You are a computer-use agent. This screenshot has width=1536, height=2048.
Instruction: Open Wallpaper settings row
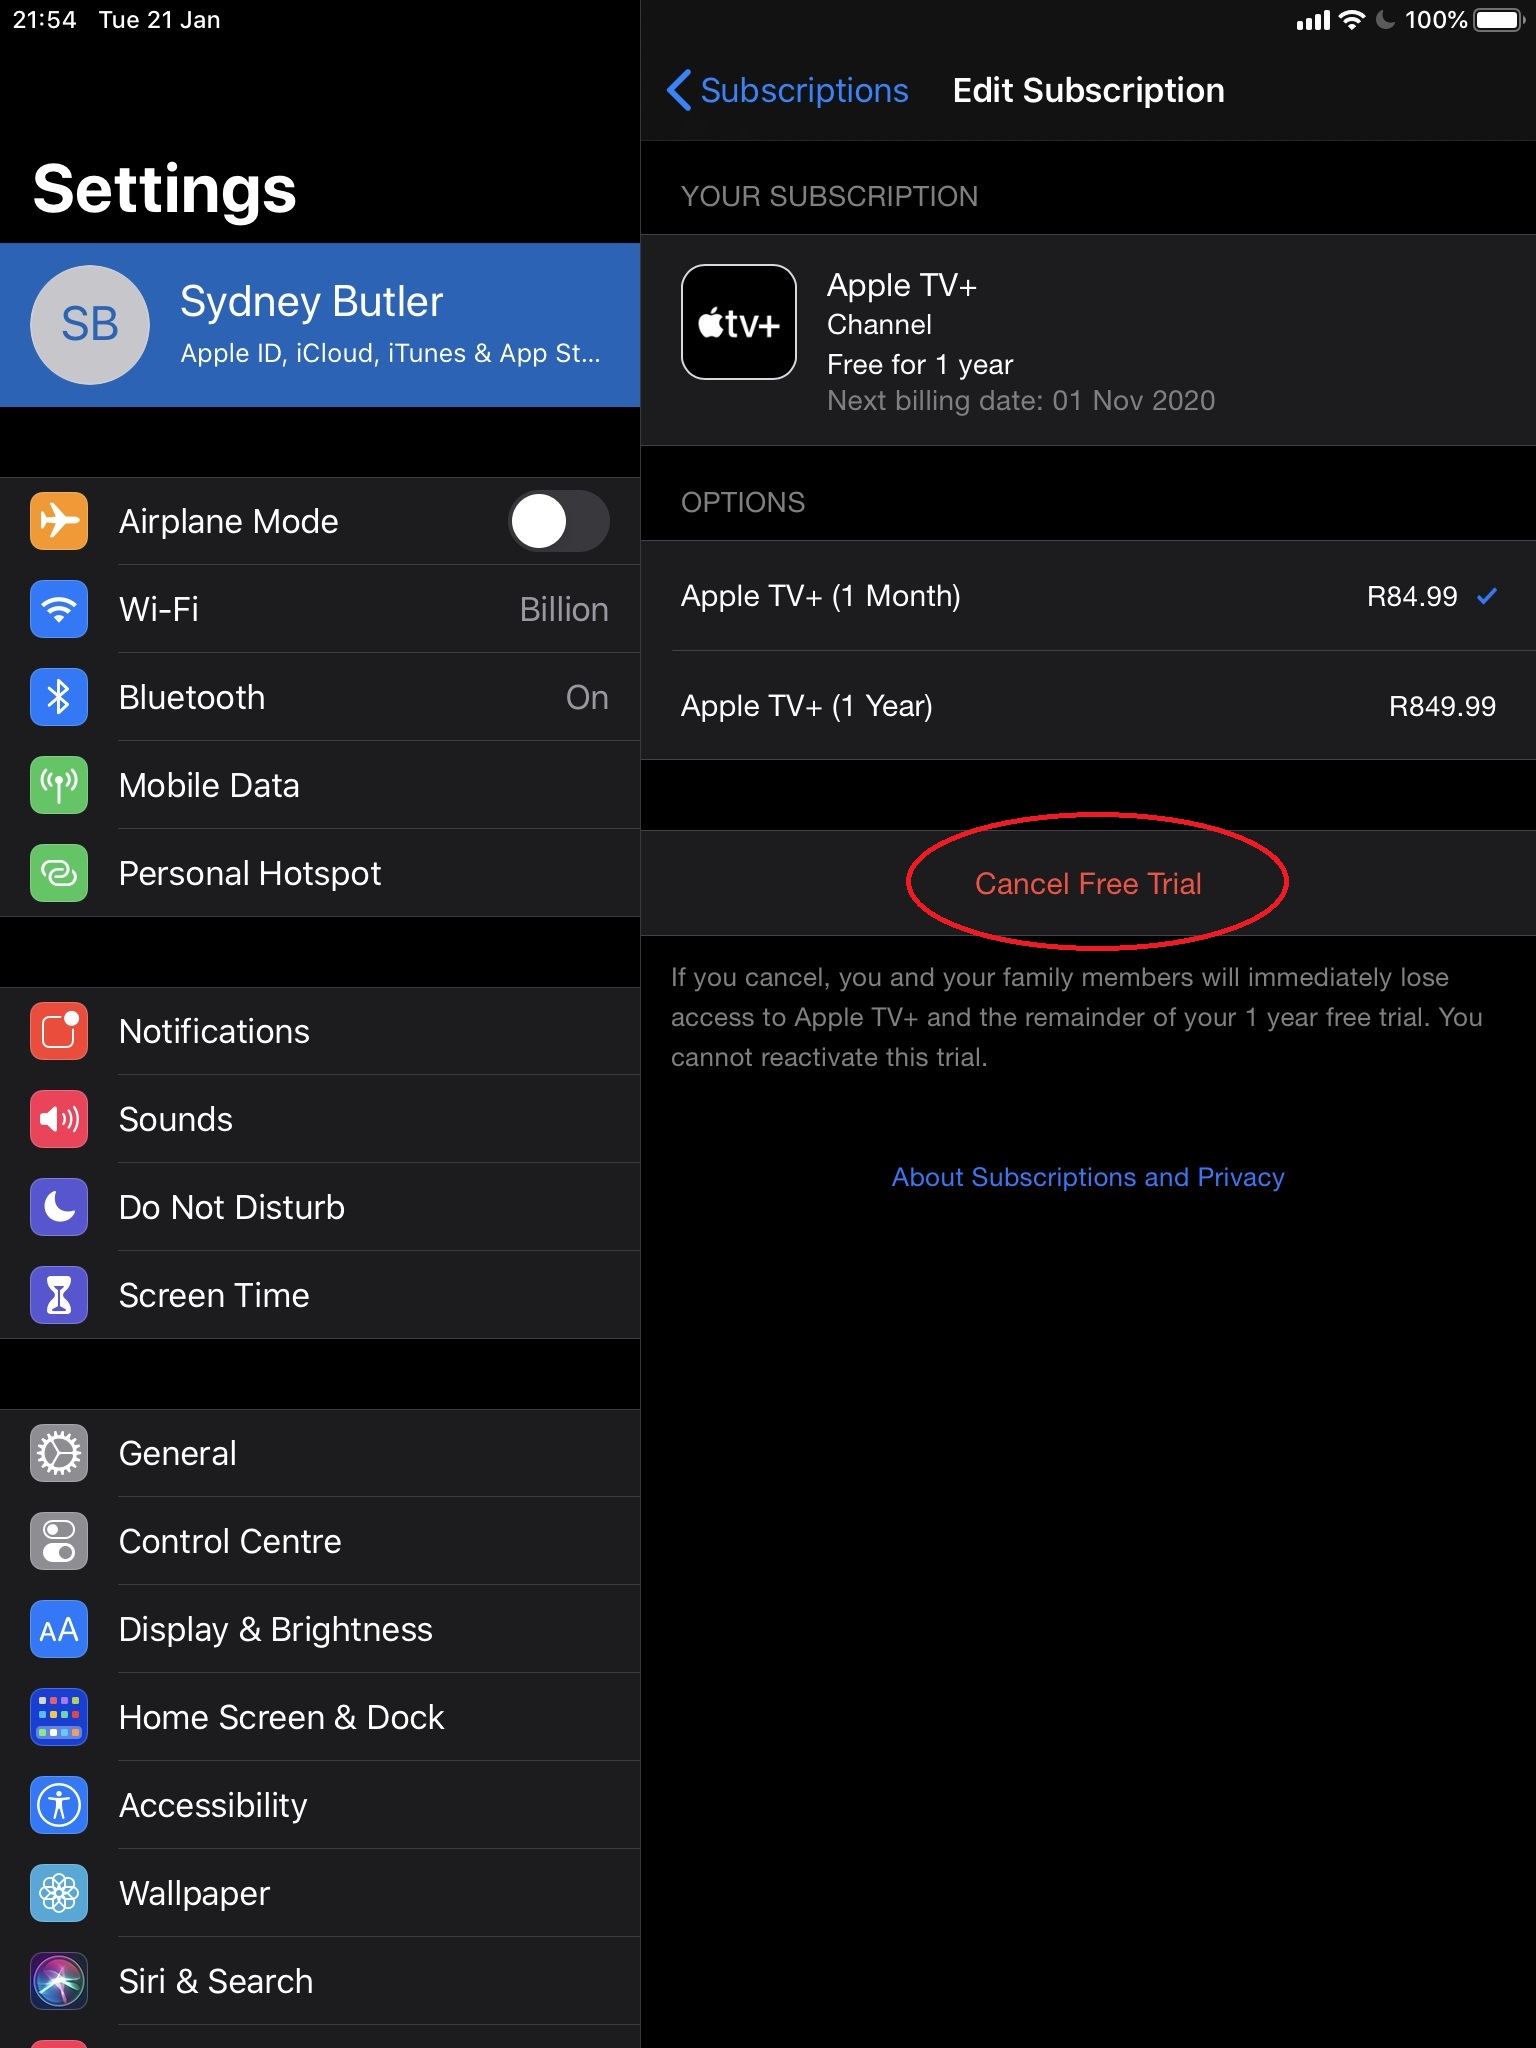click(320, 1893)
